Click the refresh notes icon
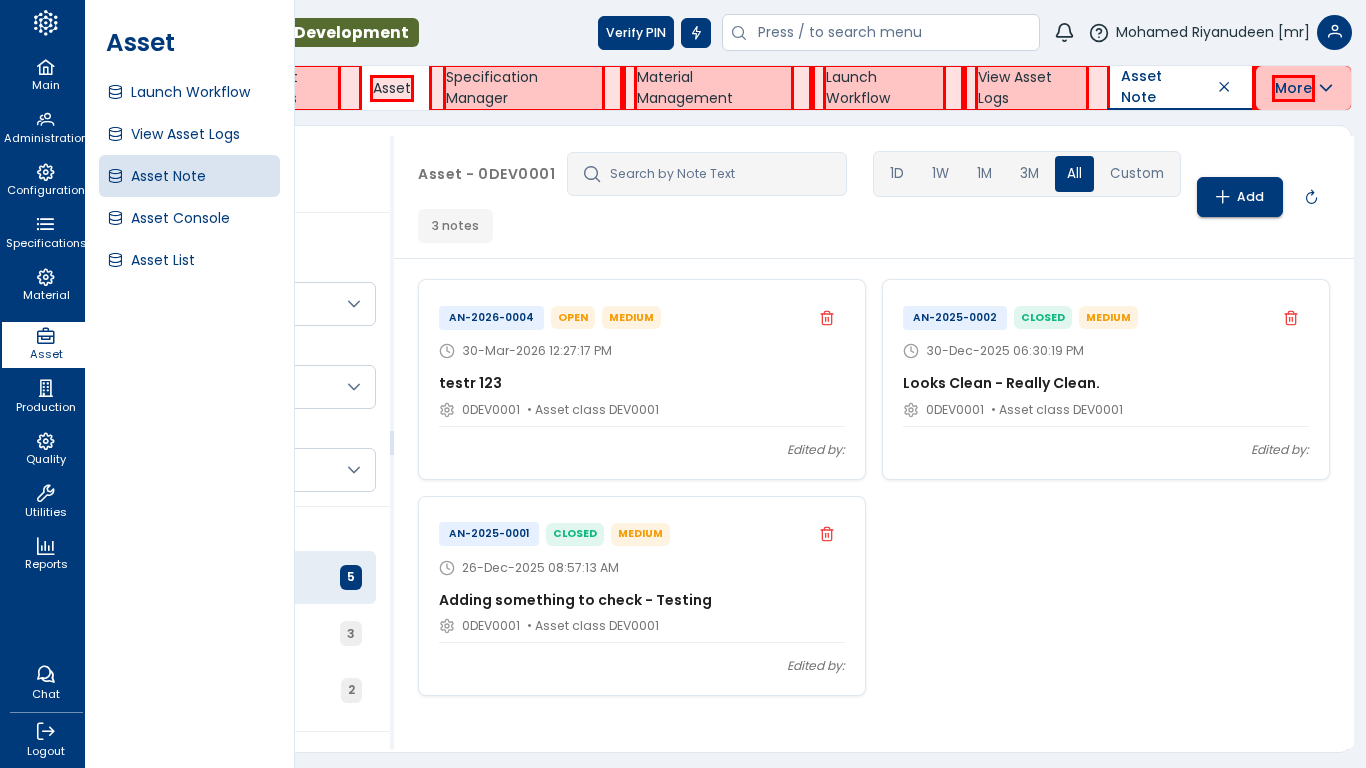The height and width of the screenshot is (768, 1366). tap(1311, 197)
